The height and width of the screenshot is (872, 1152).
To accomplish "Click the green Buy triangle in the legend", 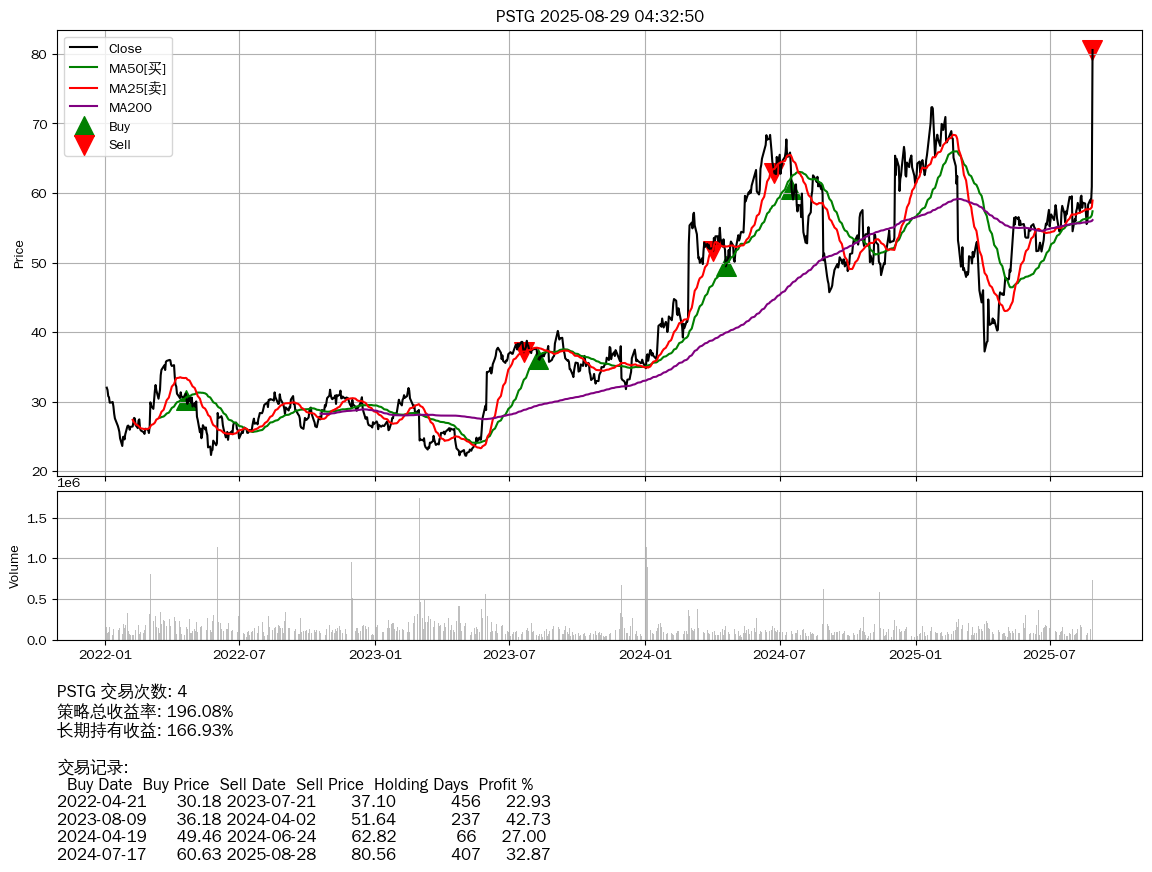I will point(84,127).
